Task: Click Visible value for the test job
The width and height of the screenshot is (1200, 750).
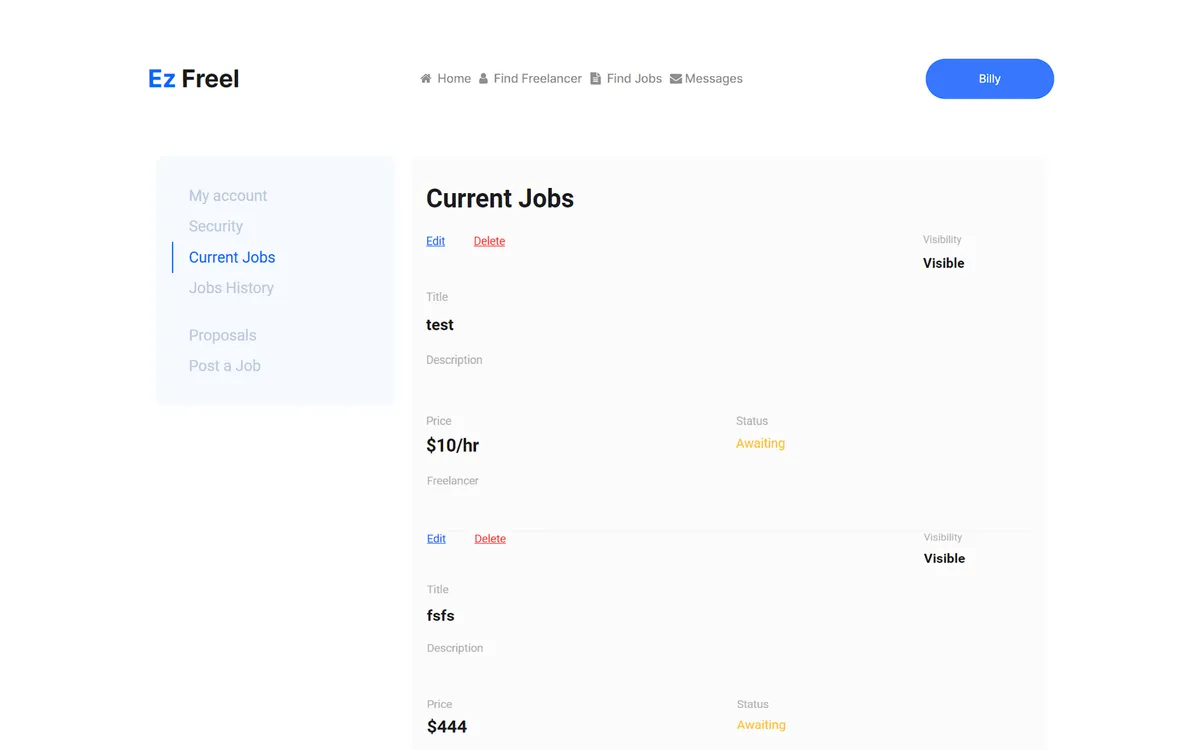Action: coord(944,263)
